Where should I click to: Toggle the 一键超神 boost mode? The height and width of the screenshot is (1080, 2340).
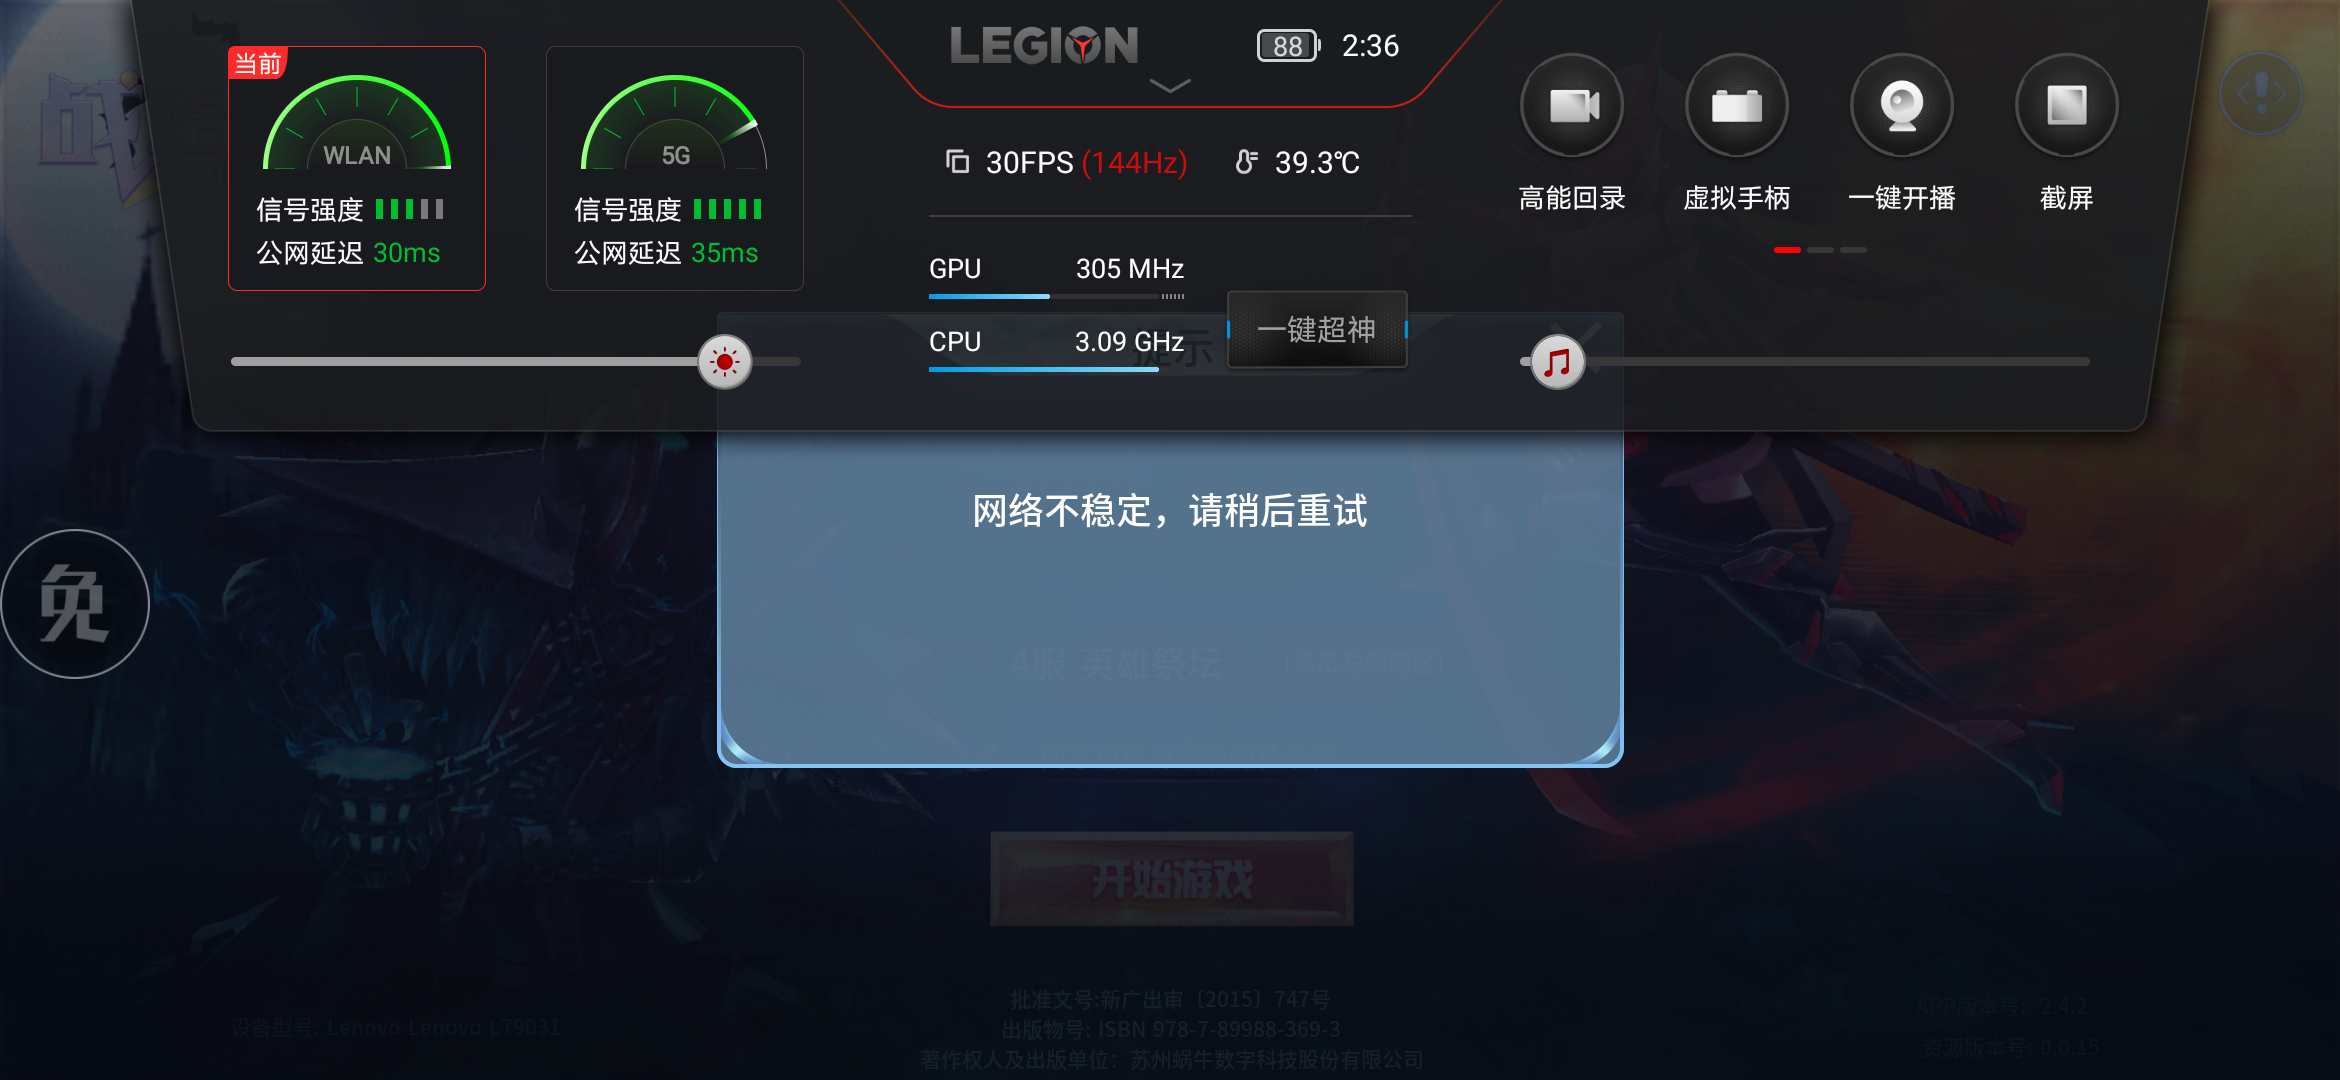(x=1317, y=329)
